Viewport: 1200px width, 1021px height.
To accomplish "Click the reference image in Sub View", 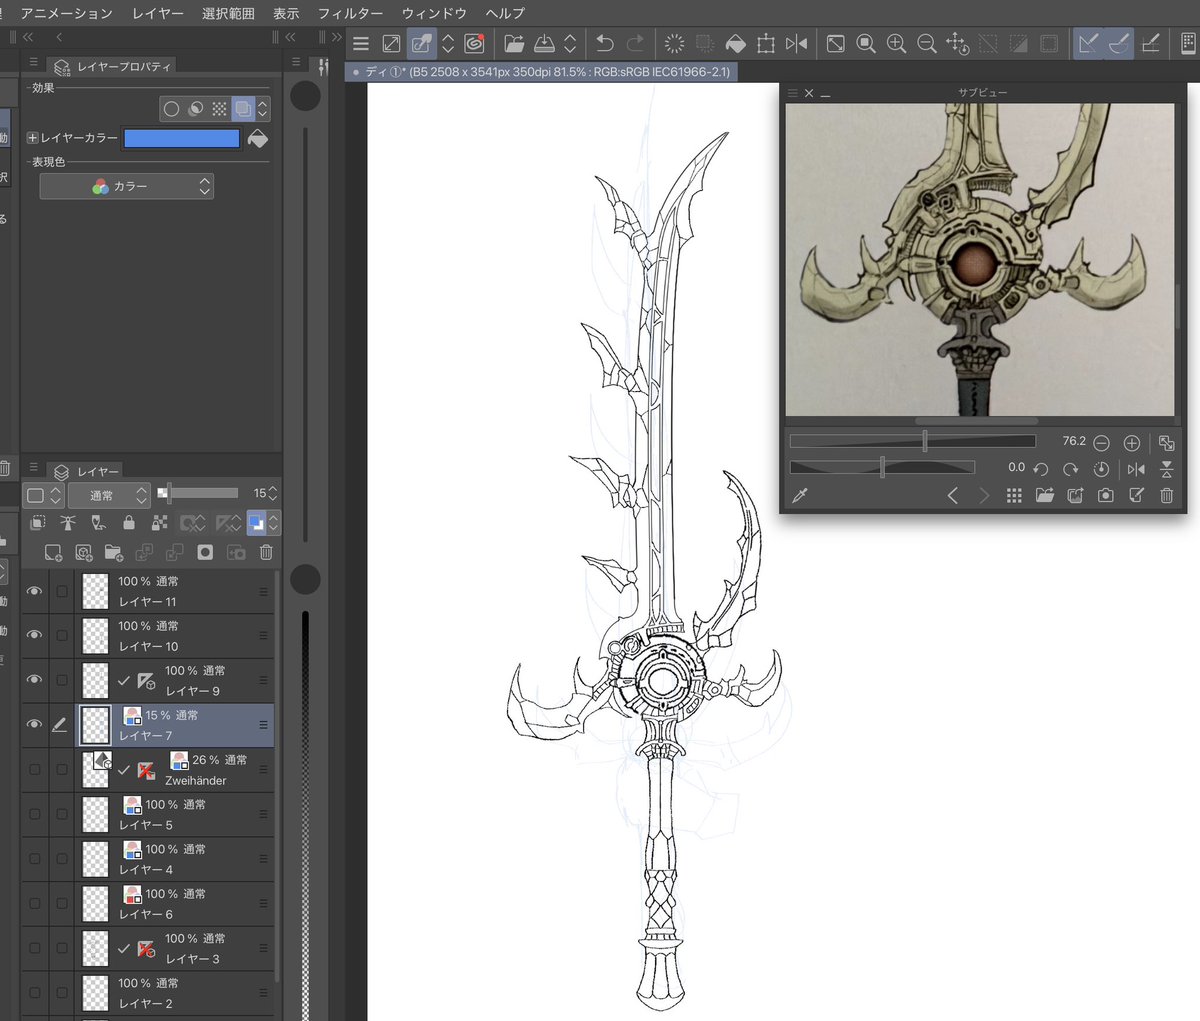I will [x=980, y=259].
